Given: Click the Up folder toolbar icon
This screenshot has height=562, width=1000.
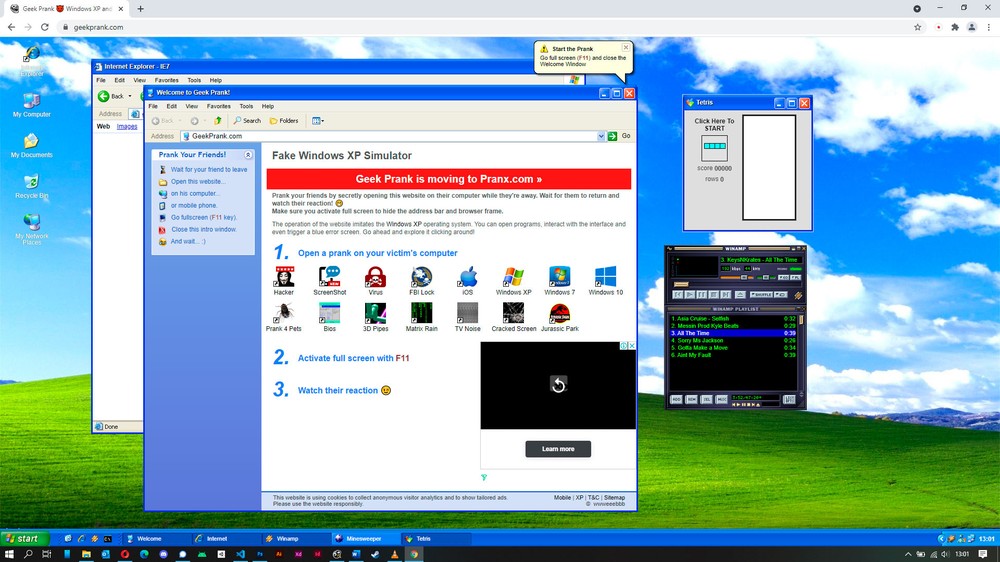Looking at the screenshot, I should (217, 121).
